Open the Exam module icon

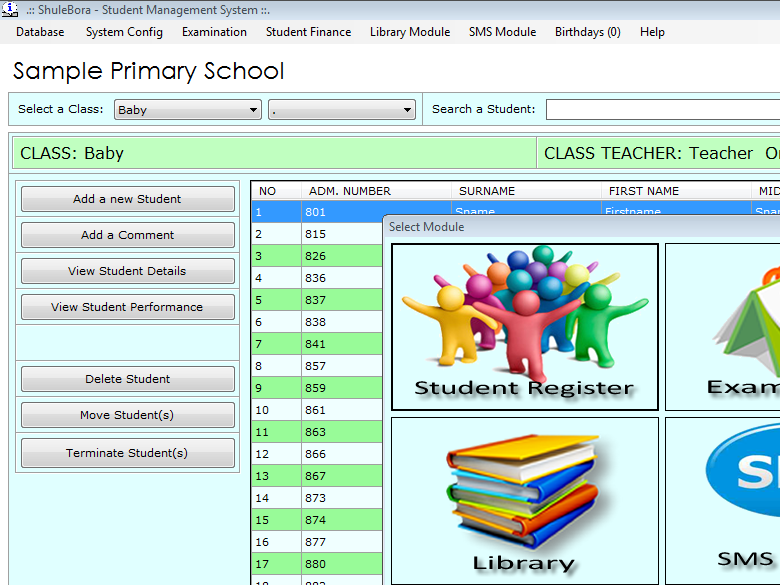[722, 326]
